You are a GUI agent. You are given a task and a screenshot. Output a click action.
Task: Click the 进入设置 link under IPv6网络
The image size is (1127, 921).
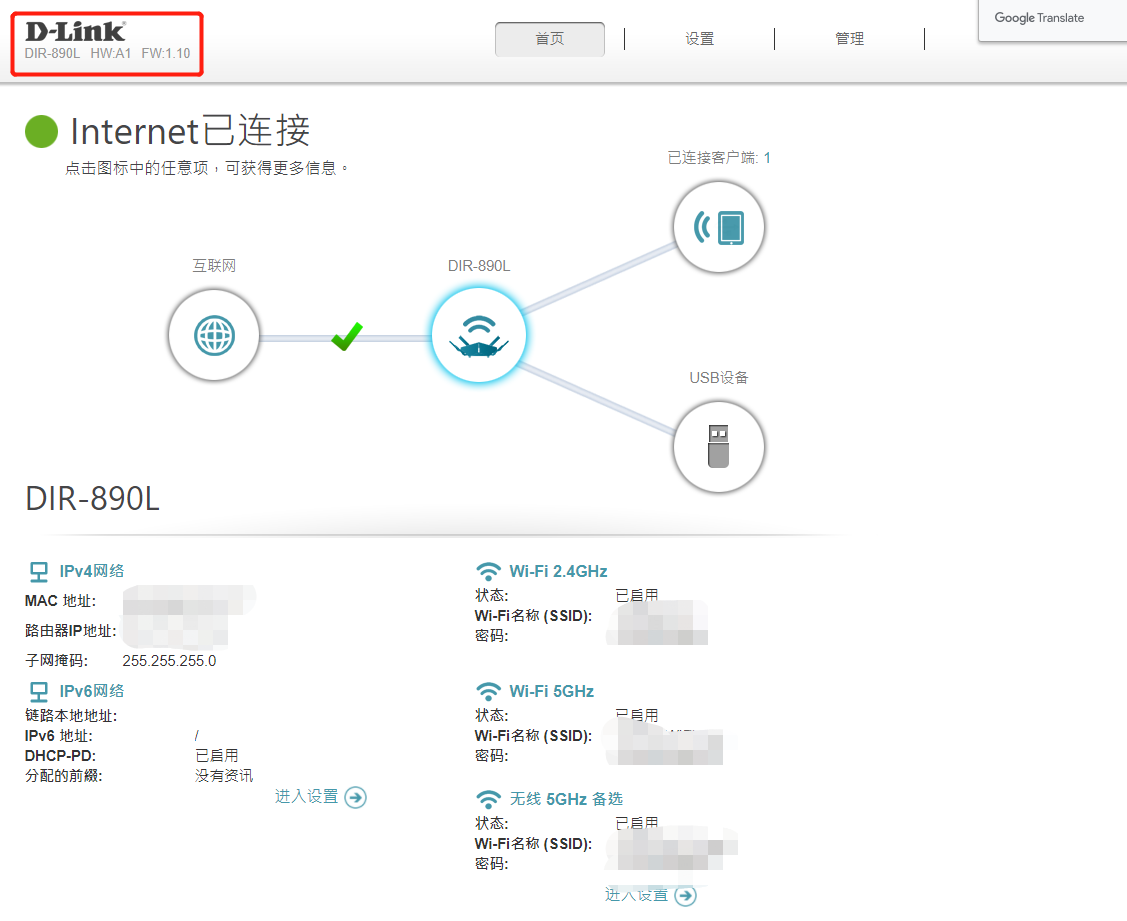tap(306, 797)
